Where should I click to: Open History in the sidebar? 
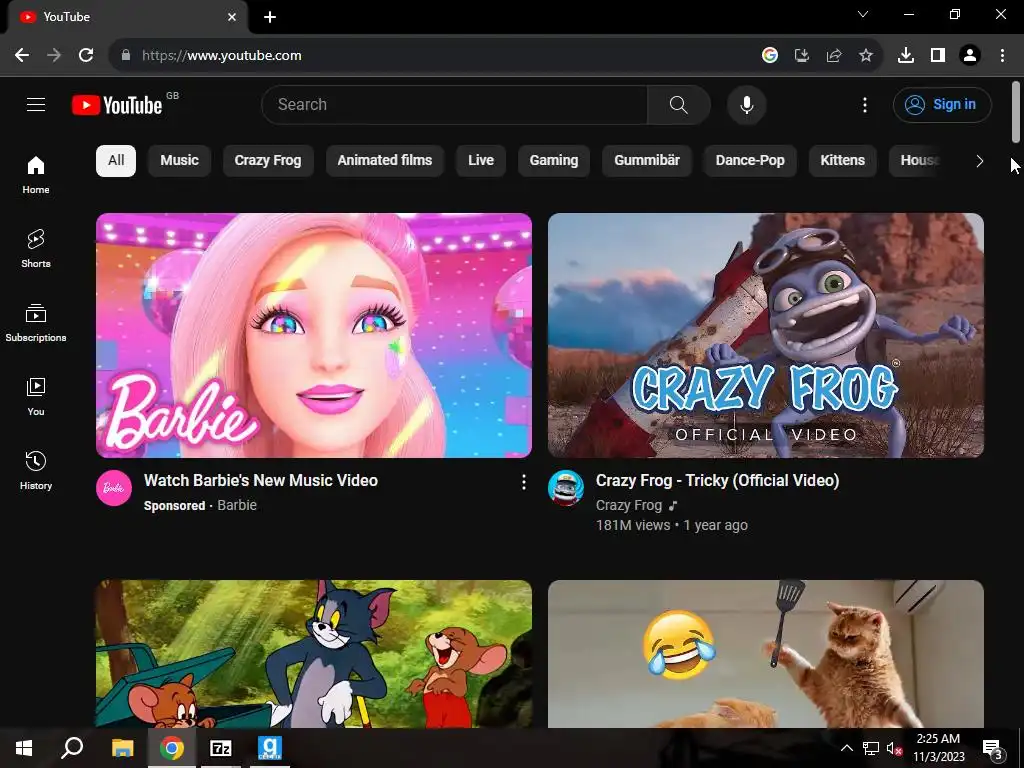36,470
